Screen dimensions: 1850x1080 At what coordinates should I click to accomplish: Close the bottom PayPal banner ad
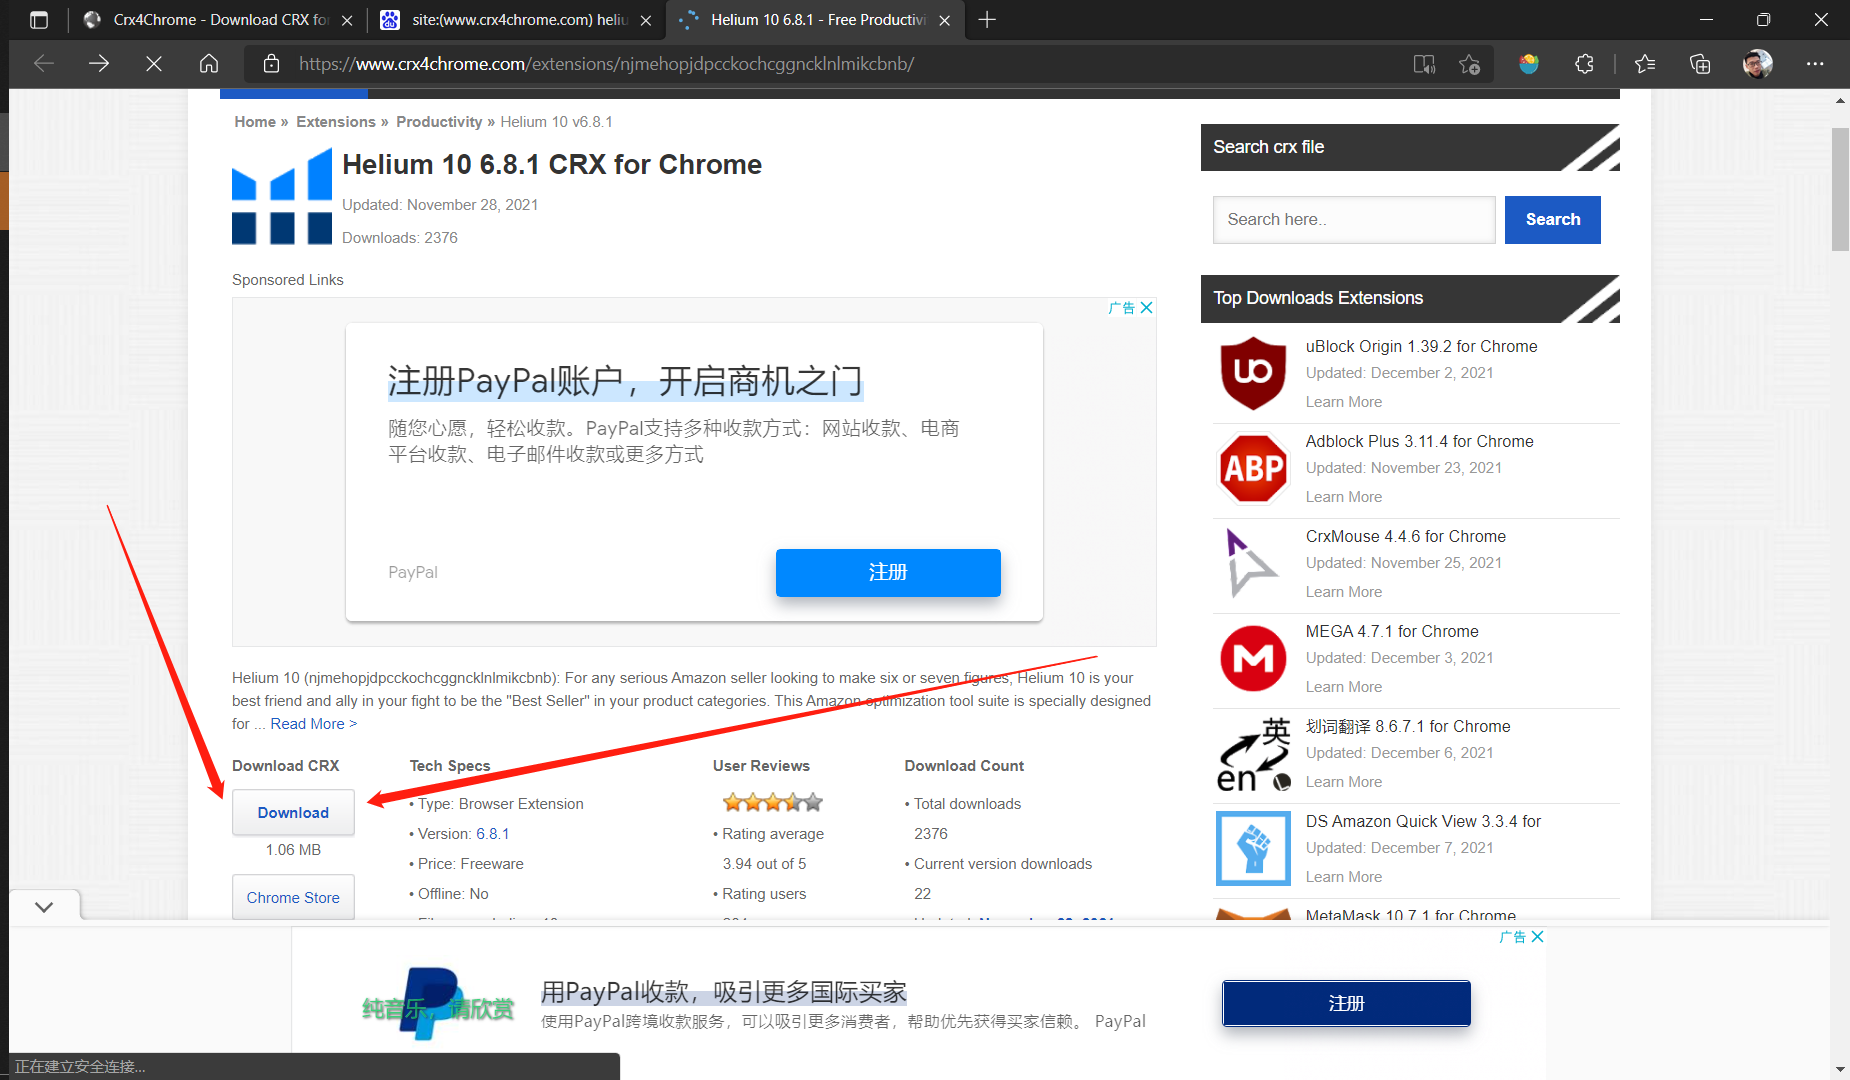1538,937
